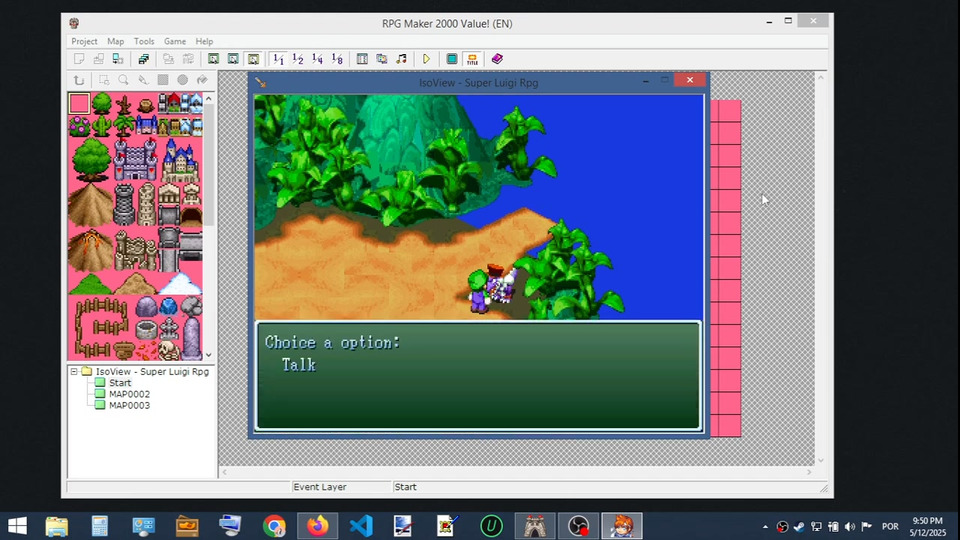
Task: Select the Start map in tree
Action: pyautogui.click(x=120, y=383)
